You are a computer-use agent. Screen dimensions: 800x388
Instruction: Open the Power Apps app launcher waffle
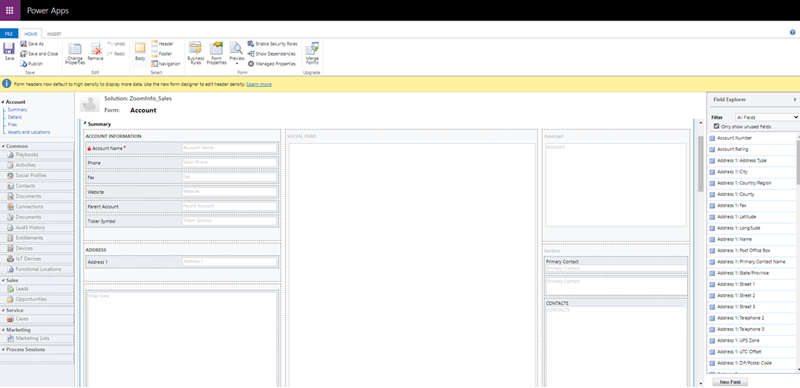(x=10, y=10)
